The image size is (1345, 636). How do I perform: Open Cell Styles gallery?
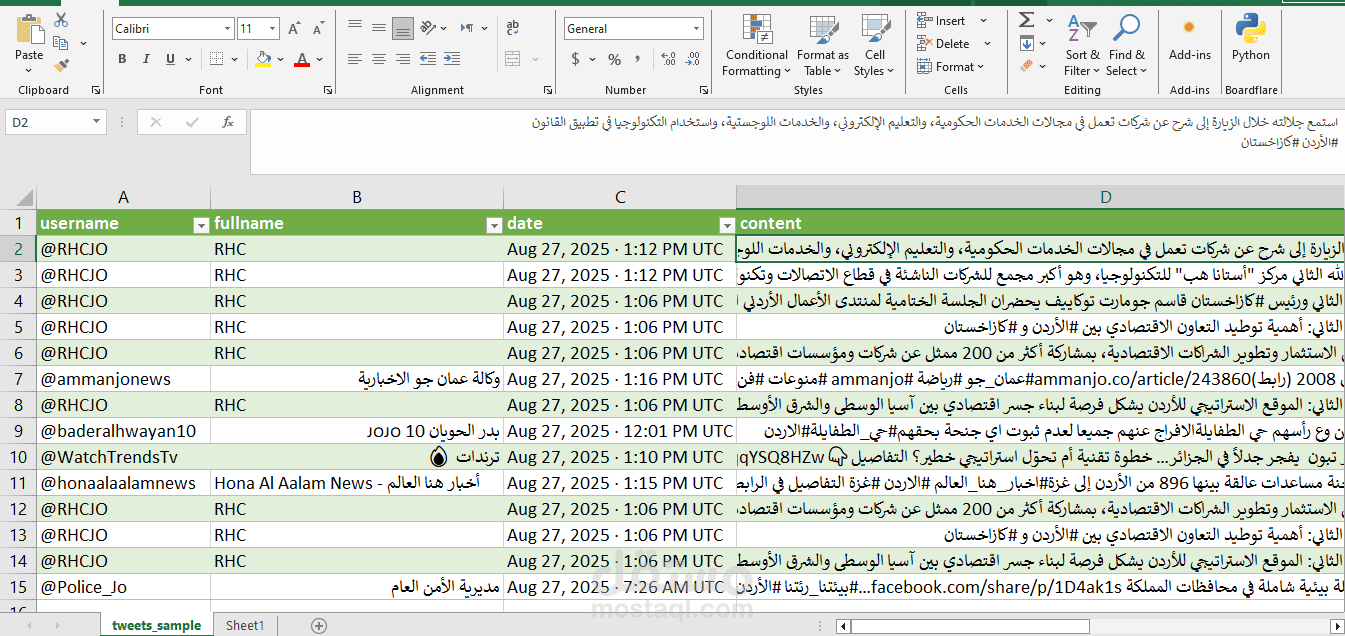pyautogui.click(x=875, y=46)
